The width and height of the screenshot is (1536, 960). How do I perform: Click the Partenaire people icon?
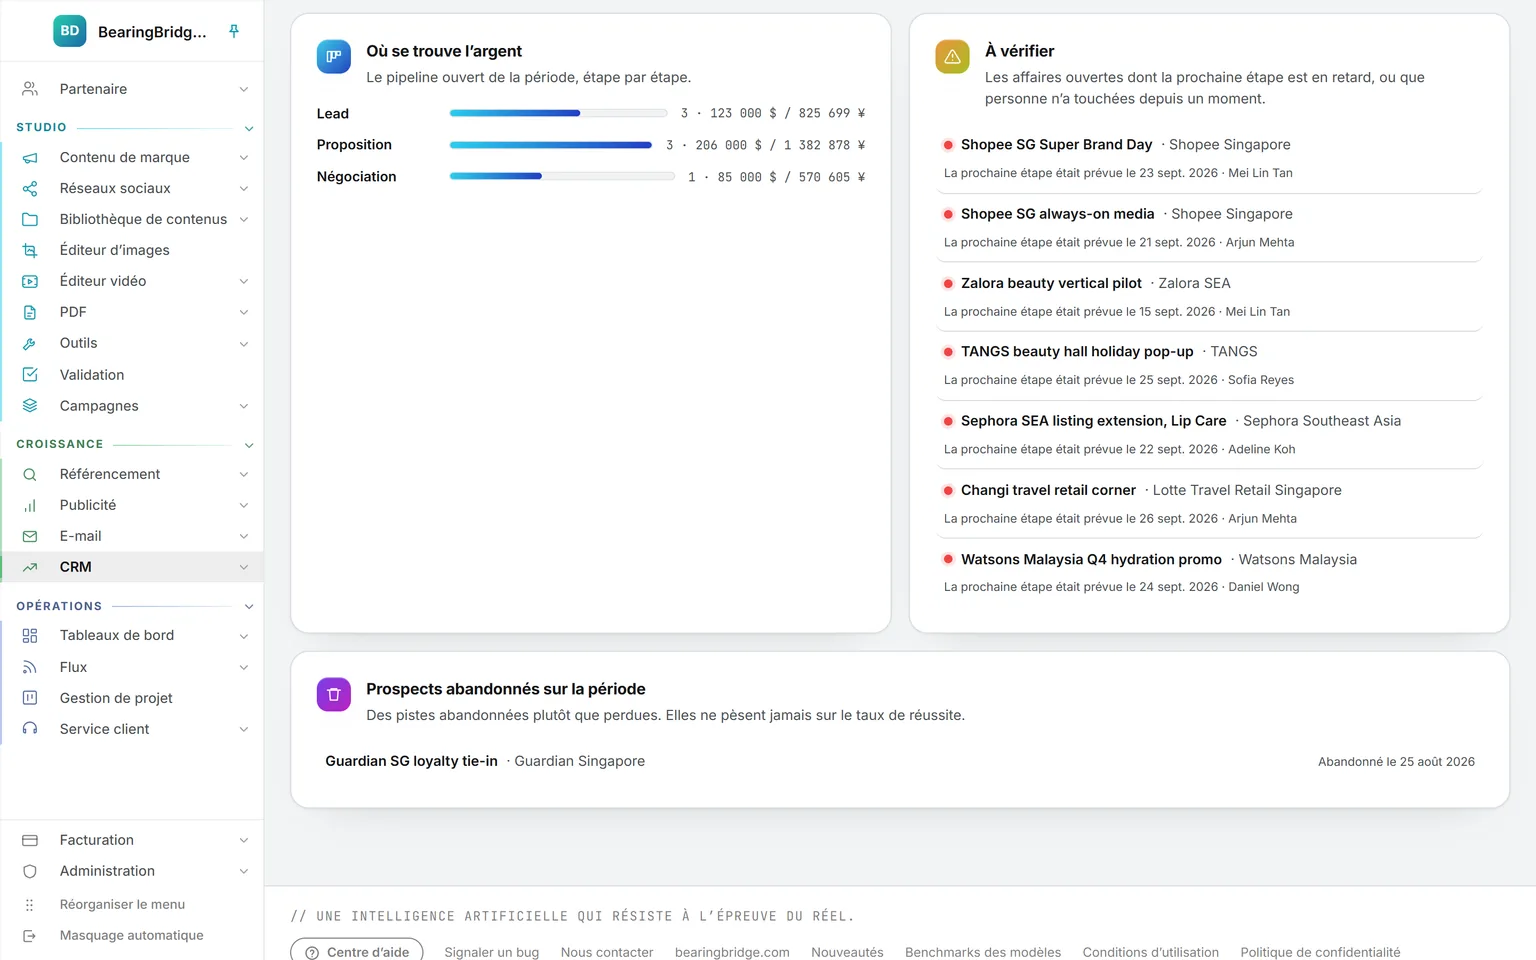click(x=30, y=89)
